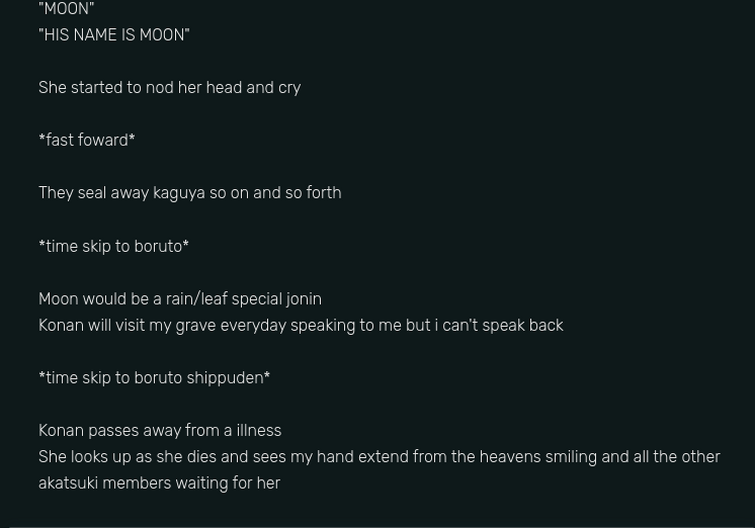Click the line "Konan passes away from a illness"
Viewport: 755px width, 528px height.
pyautogui.click(x=160, y=430)
